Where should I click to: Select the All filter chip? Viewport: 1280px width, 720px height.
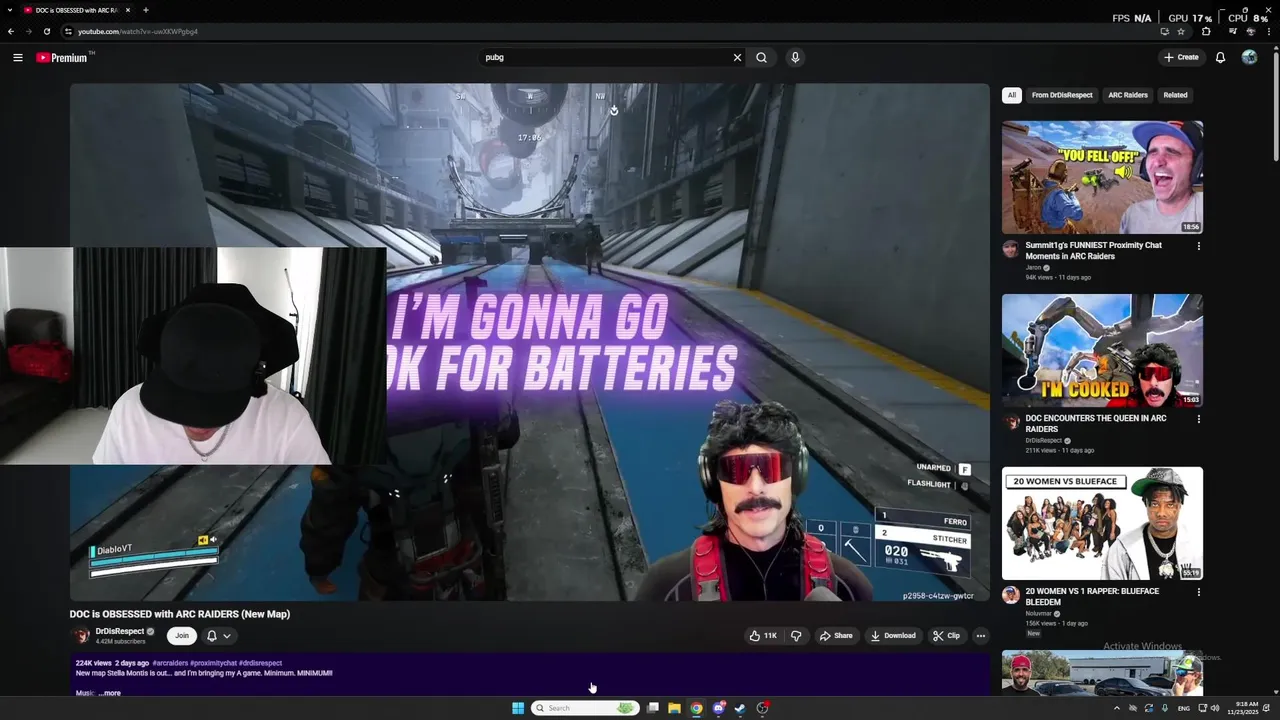pos(1011,95)
